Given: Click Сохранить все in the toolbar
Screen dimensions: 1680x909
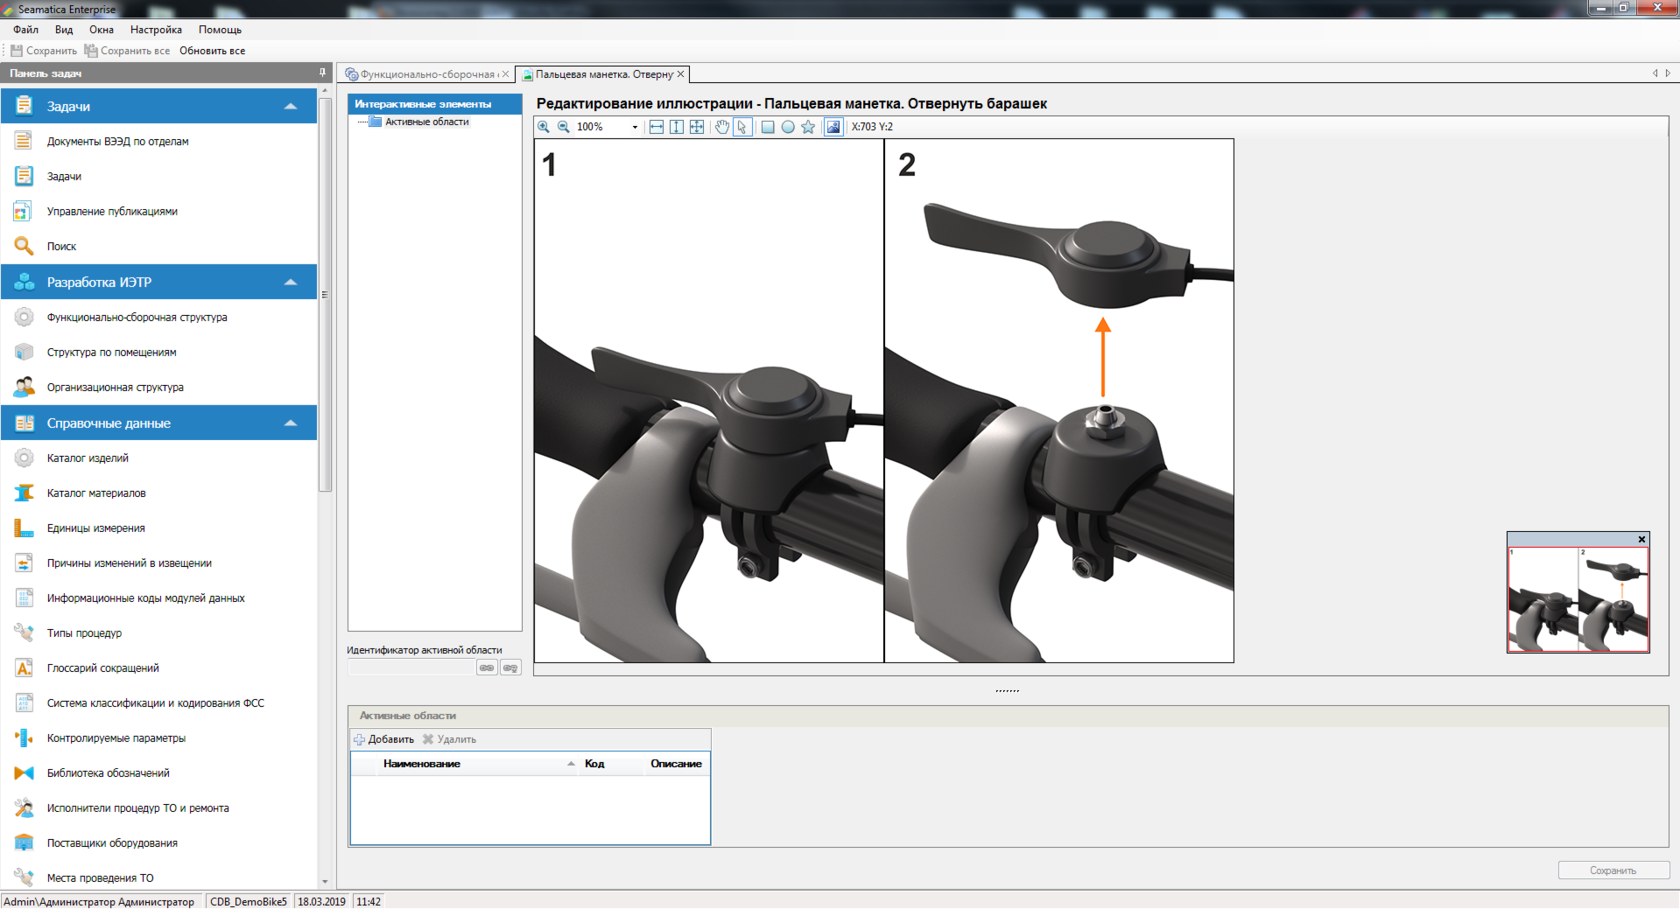Looking at the screenshot, I should tap(127, 51).
